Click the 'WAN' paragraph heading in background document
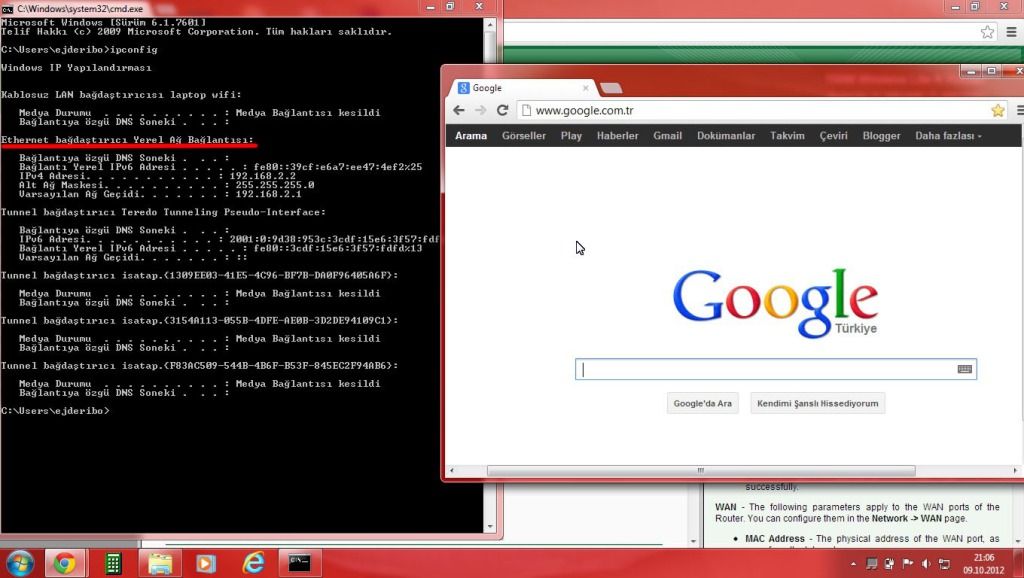 coord(726,507)
